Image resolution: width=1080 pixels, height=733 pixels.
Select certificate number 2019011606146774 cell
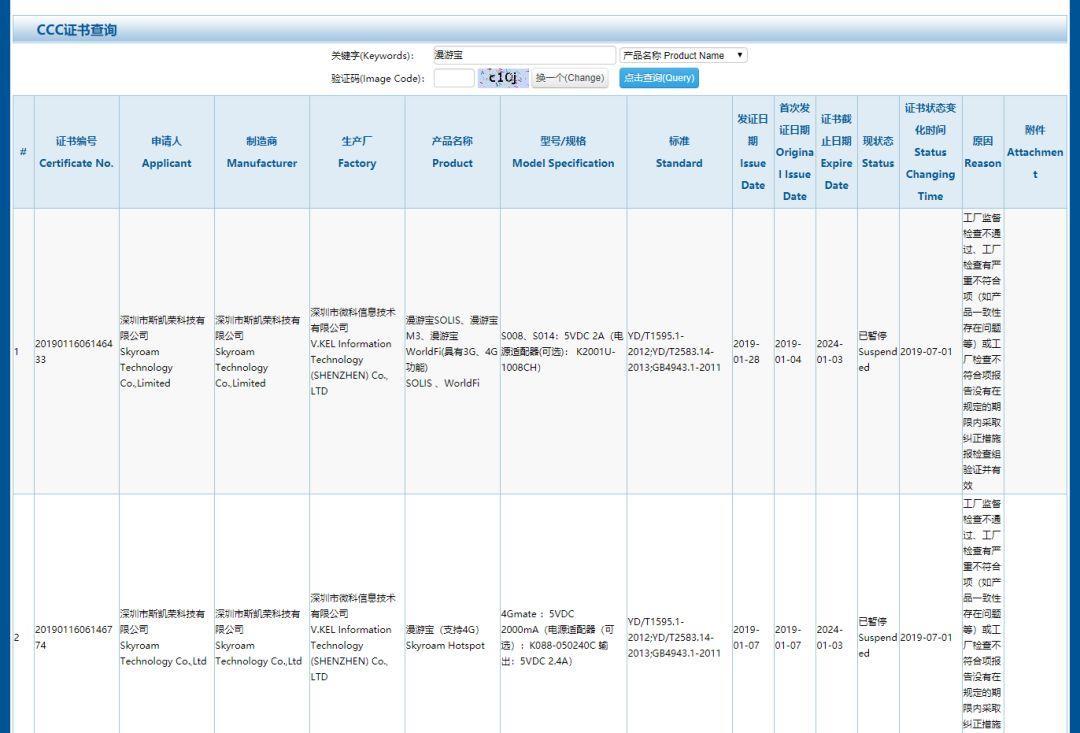click(74, 637)
